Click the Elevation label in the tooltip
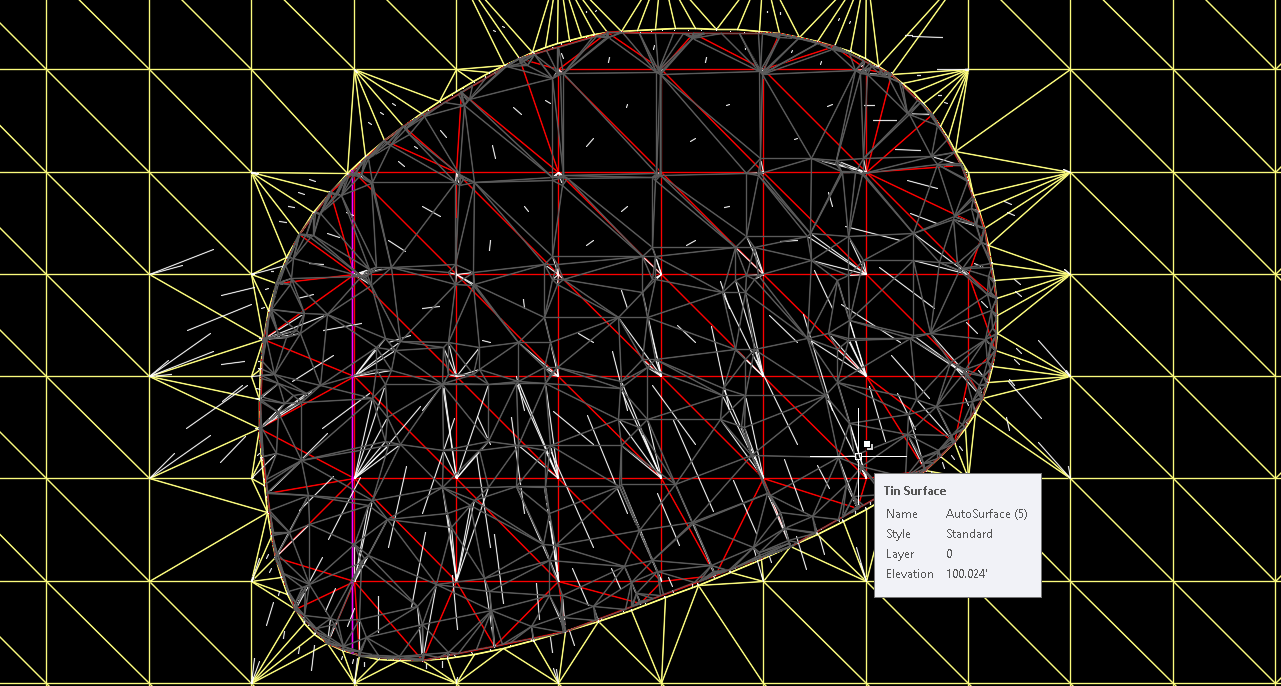Image resolution: width=1281 pixels, height=686 pixels. (x=907, y=573)
